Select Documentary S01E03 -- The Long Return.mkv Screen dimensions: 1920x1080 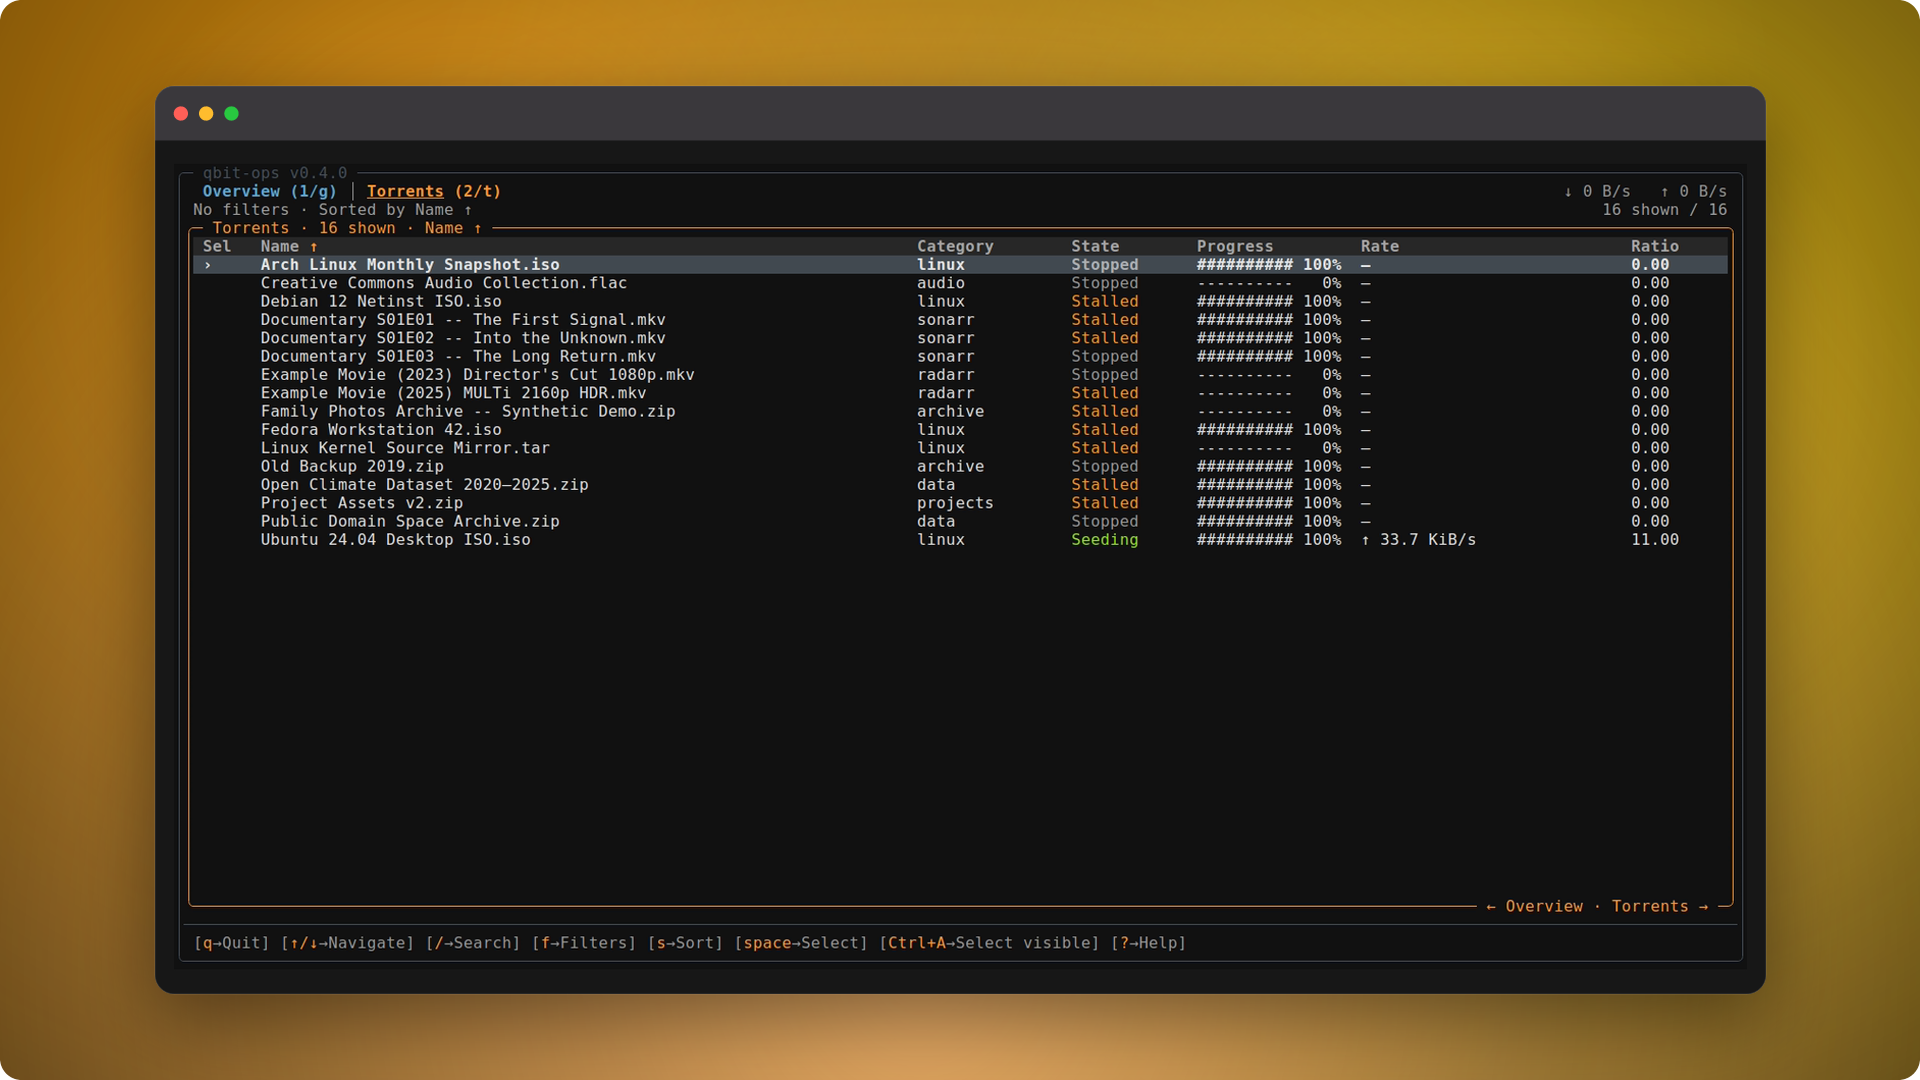pos(960,356)
